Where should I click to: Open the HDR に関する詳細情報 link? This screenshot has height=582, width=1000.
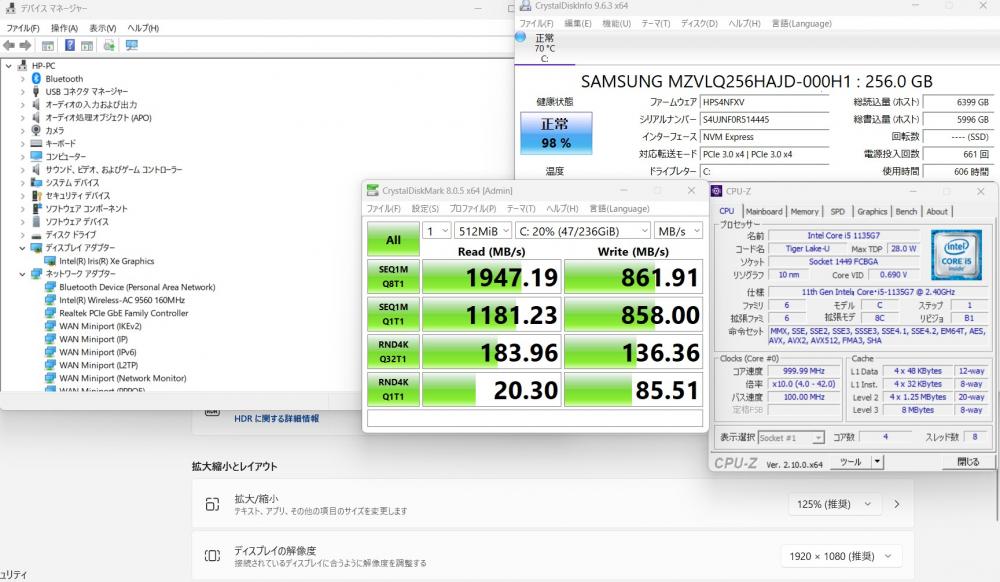pyautogui.click(x=276, y=418)
